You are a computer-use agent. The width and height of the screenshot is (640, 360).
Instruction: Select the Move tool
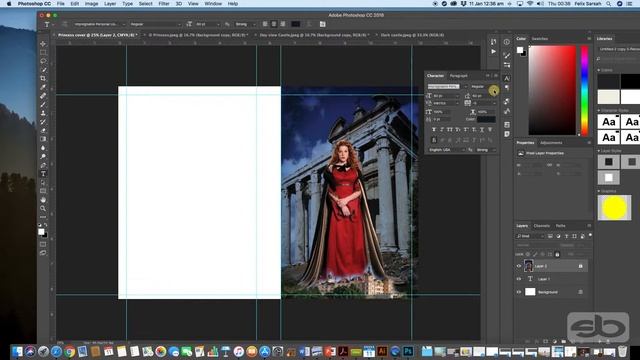(43, 44)
